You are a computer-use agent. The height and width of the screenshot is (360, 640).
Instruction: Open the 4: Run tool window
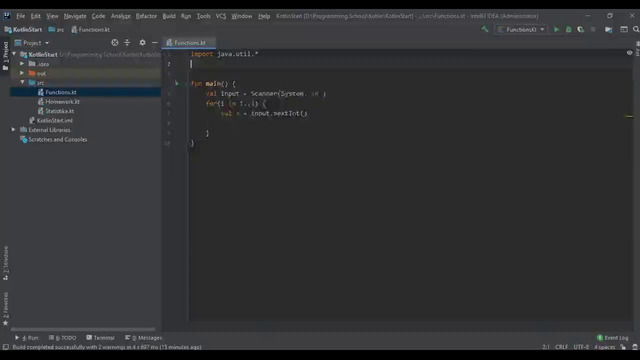click(x=27, y=338)
